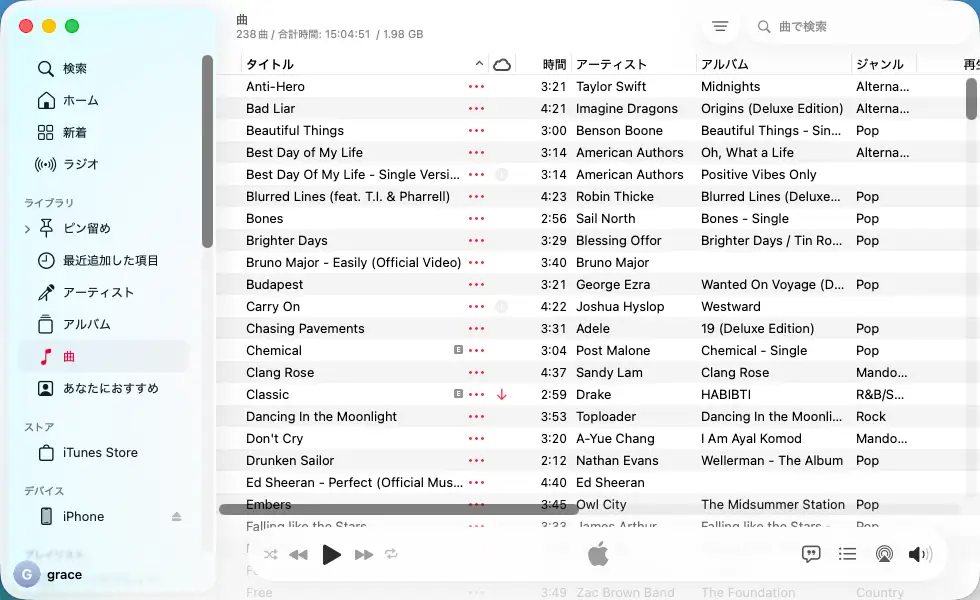The width and height of the screenshot is (980, 600).
Task: Sort by タイトル column header
Action: 364,64
